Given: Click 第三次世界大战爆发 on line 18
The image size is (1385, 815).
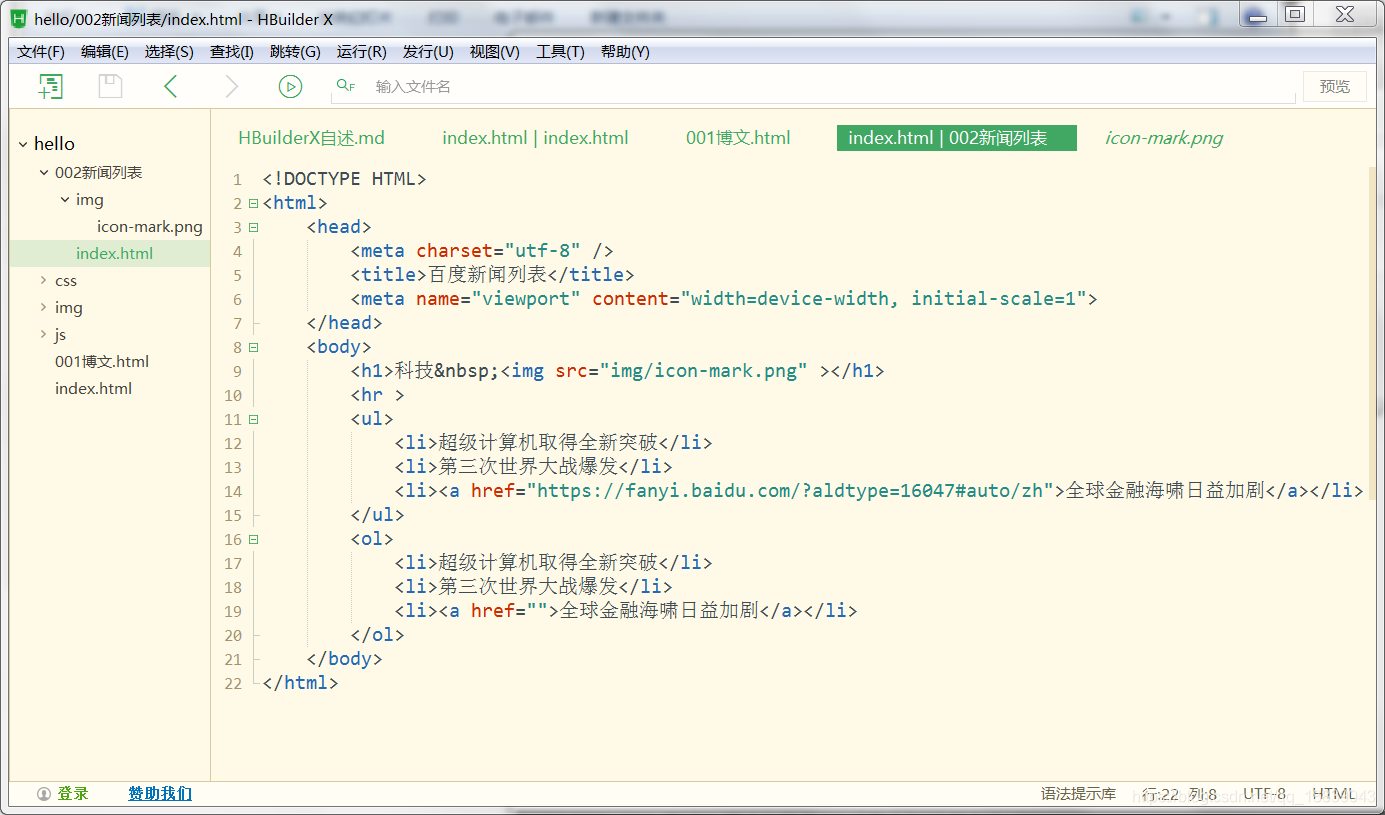Looking at the screenshot, I should coord(528,587).
